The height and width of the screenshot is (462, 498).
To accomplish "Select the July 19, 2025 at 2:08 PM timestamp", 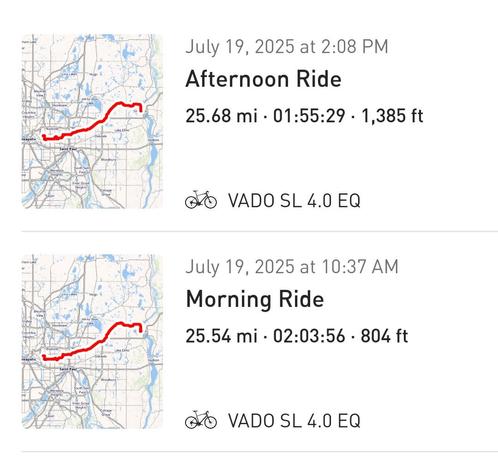I will [x=287, y=47].
